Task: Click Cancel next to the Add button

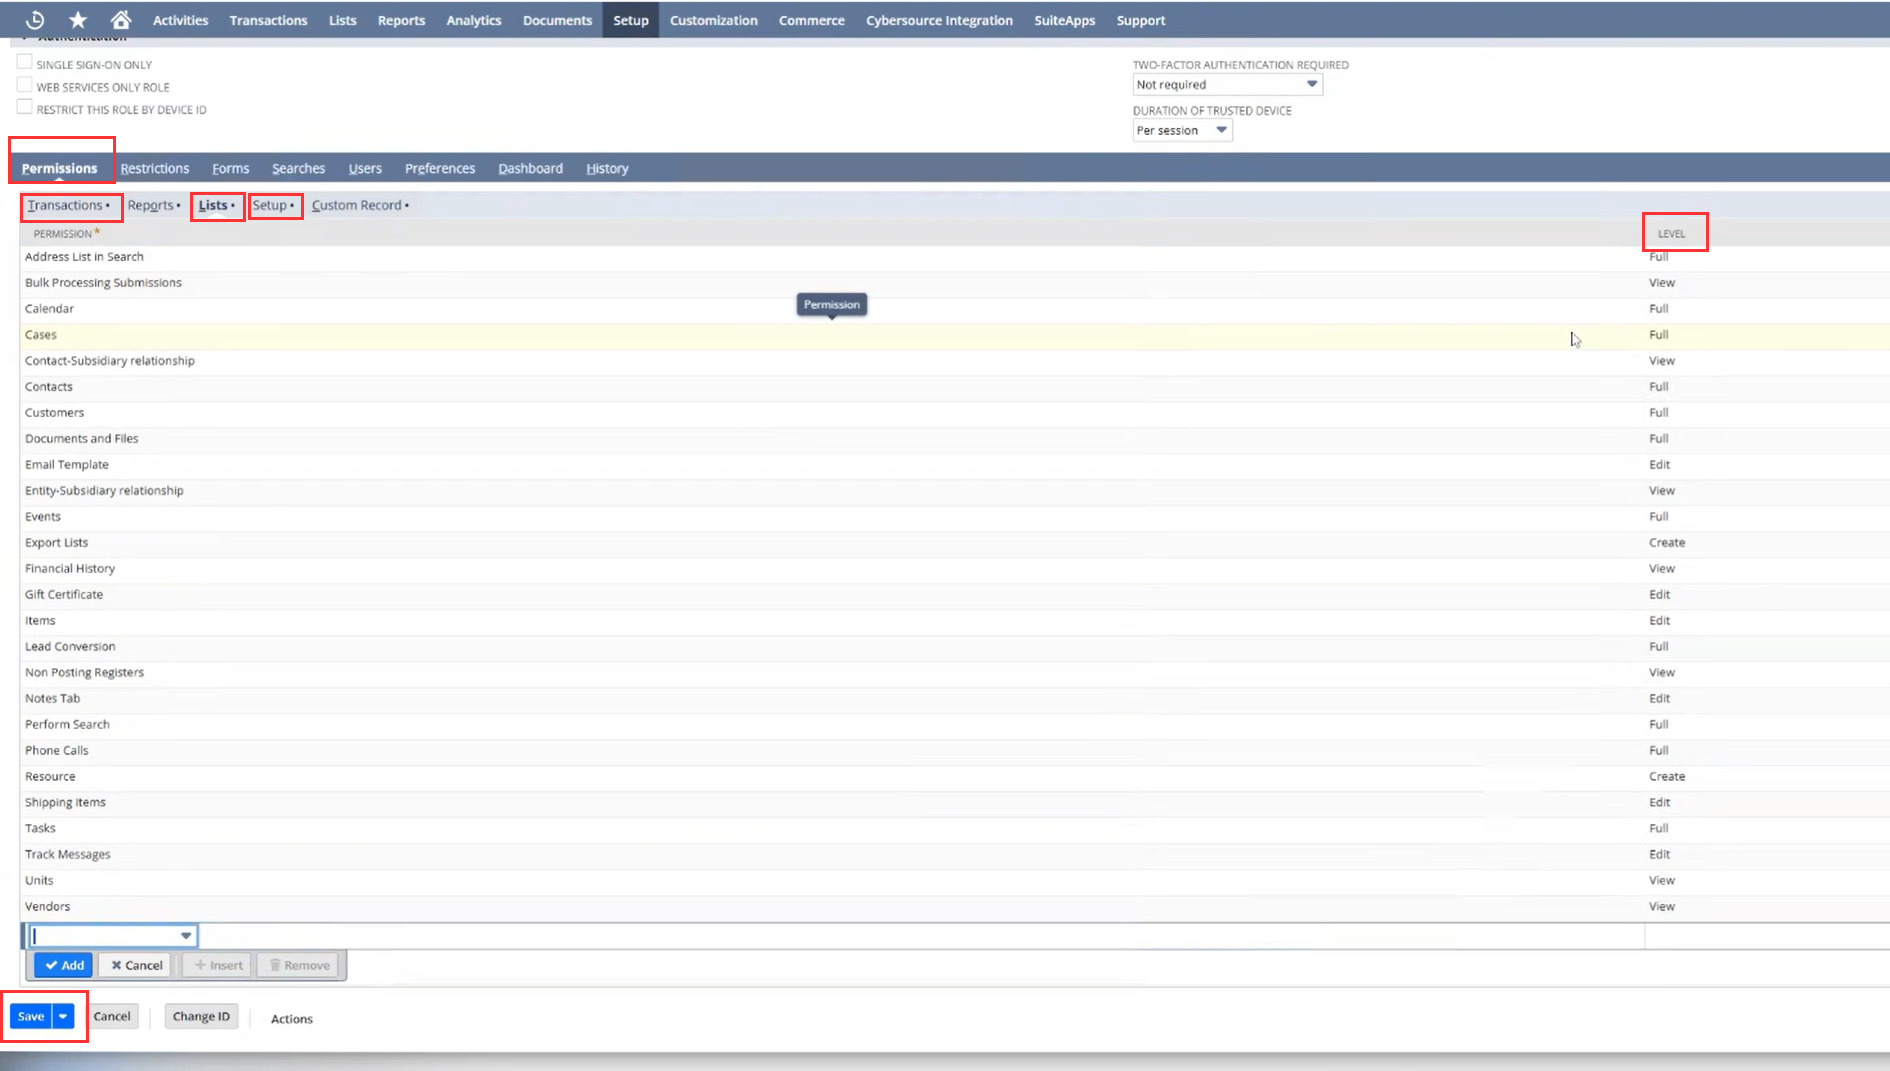Action: [x=137, y=965]
